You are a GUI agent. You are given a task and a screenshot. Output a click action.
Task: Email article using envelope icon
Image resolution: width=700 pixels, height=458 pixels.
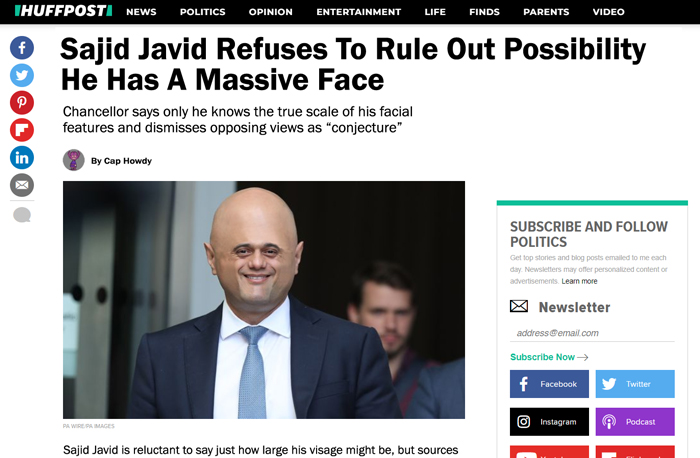point(22,185)
